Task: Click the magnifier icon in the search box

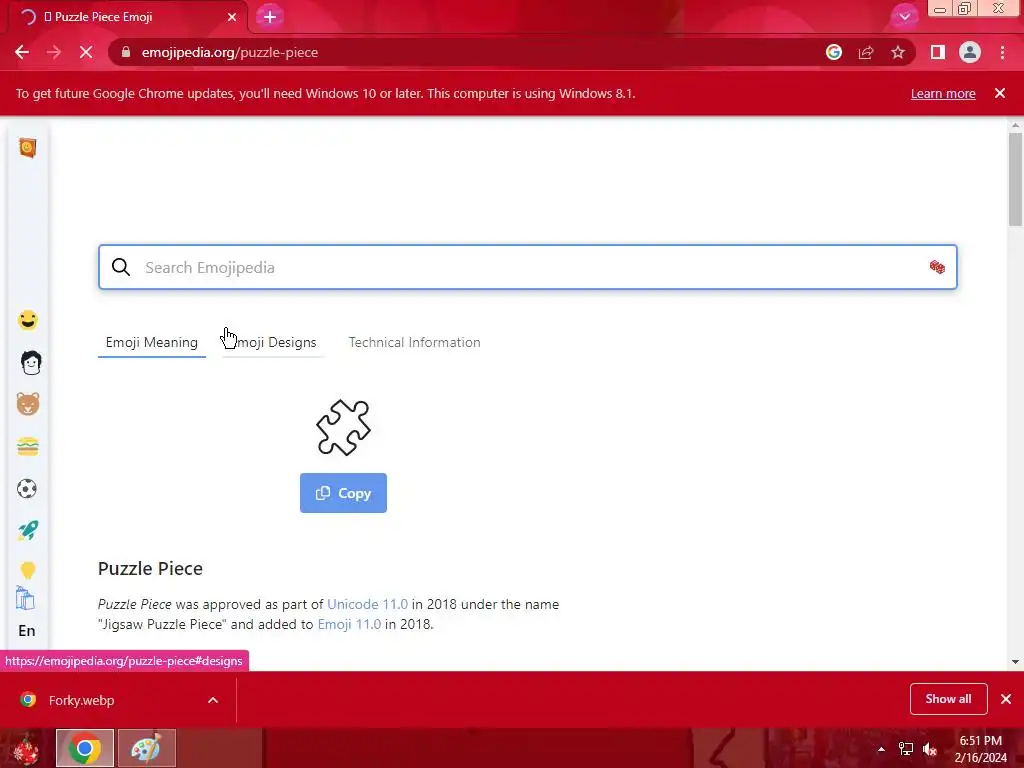Action: [x=121, y=267]
